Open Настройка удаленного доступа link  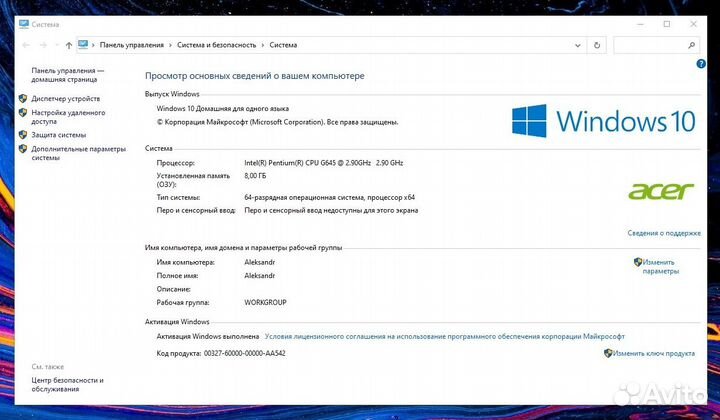click(68, 117)
